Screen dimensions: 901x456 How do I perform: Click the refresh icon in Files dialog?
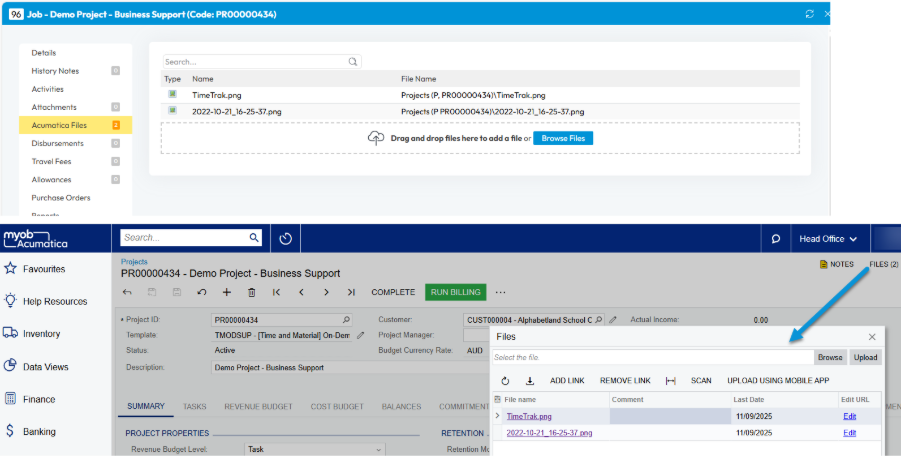(505, 381)
